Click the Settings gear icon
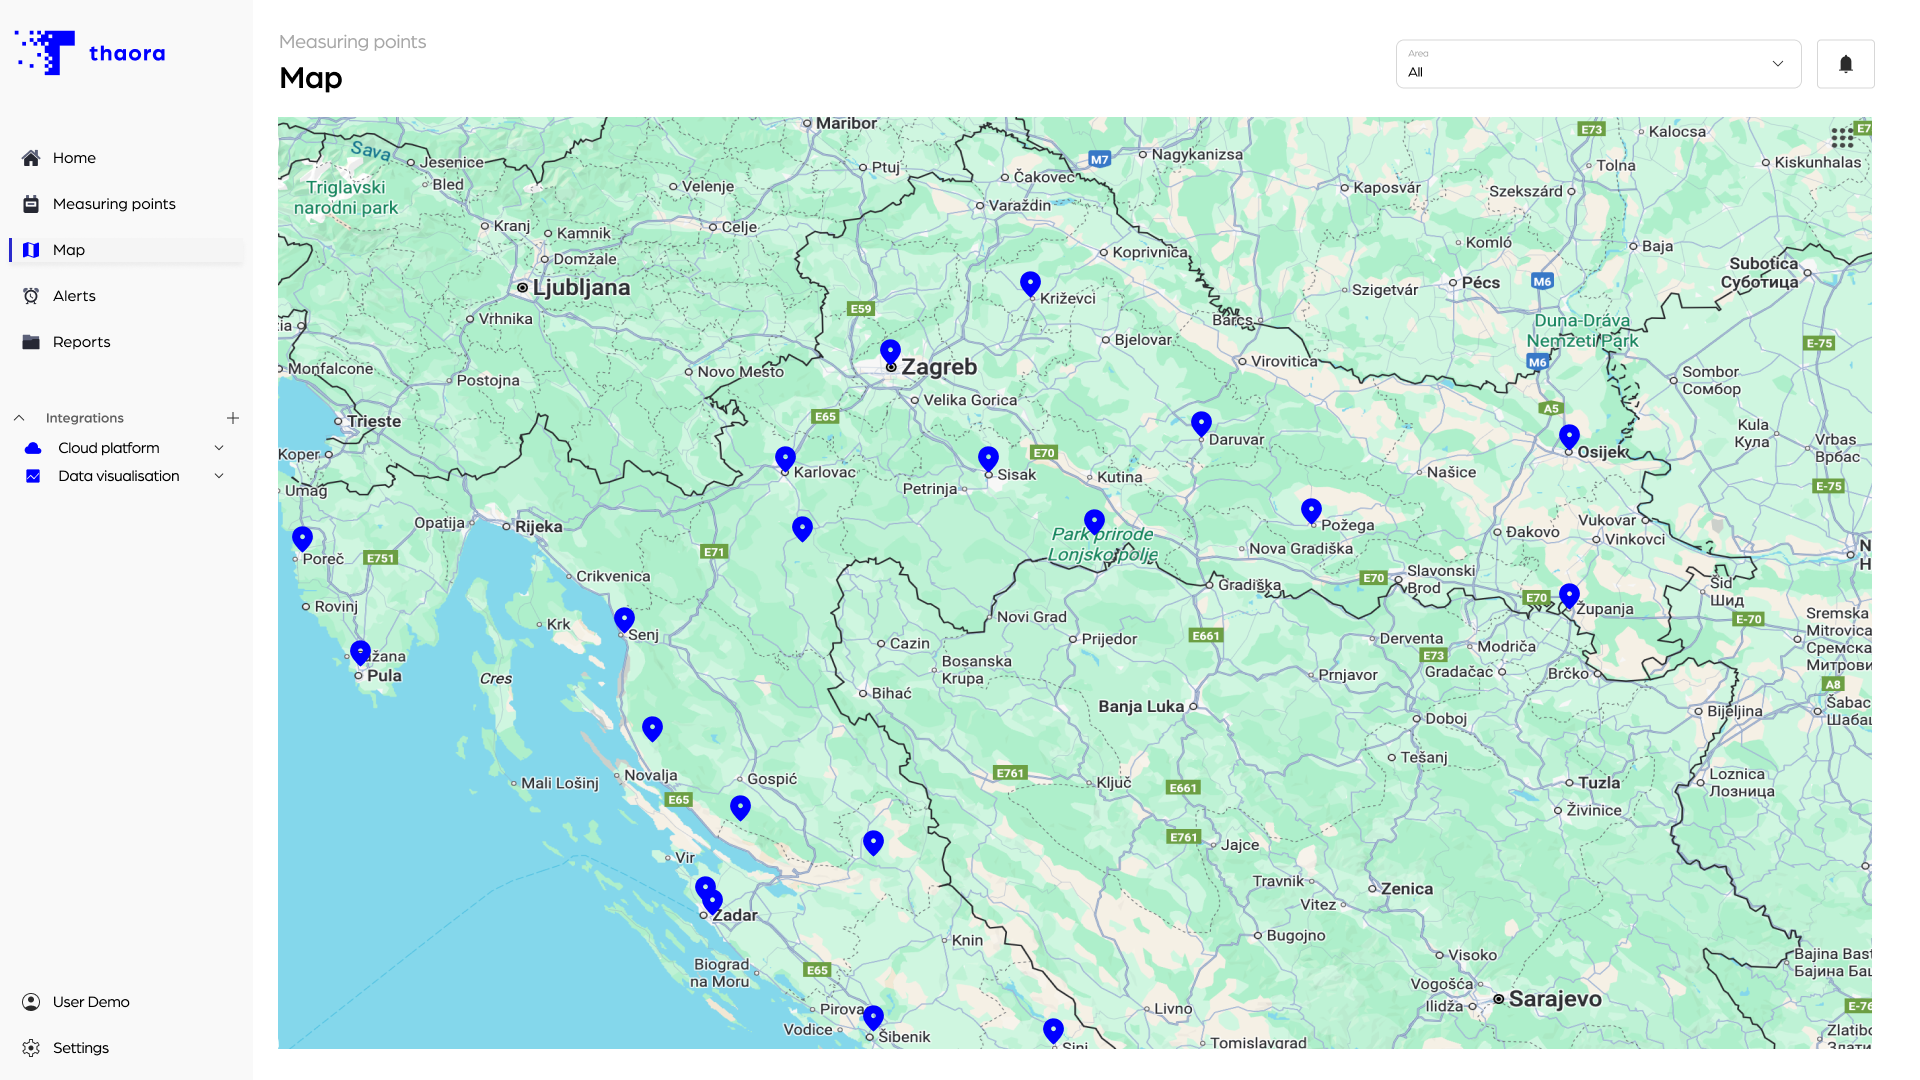Image resolution: width=1920 pixels, height=1080 pixels. [x=31, y=1048]
